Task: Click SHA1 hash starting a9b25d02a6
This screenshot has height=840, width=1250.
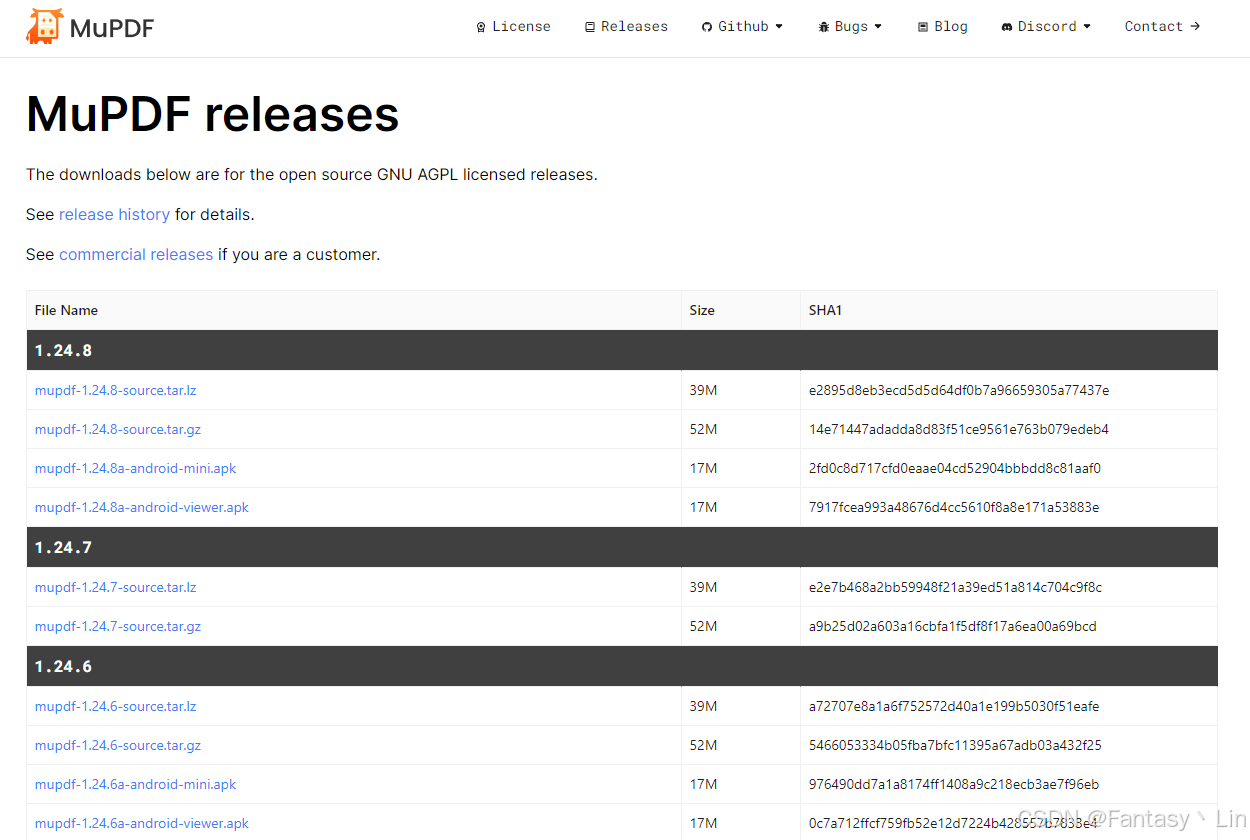Action: (952, 626)
